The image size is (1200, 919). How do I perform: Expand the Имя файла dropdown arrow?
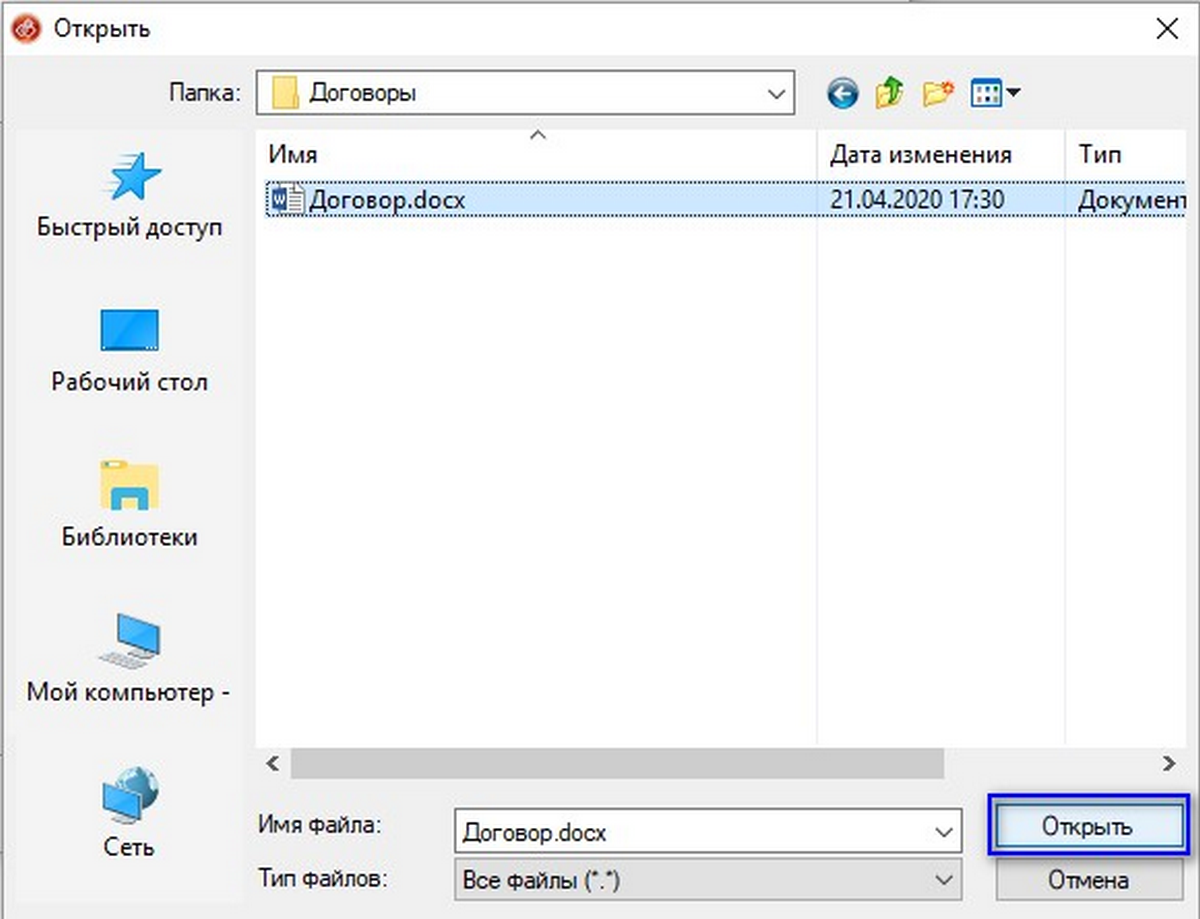[x=942, y=832]
